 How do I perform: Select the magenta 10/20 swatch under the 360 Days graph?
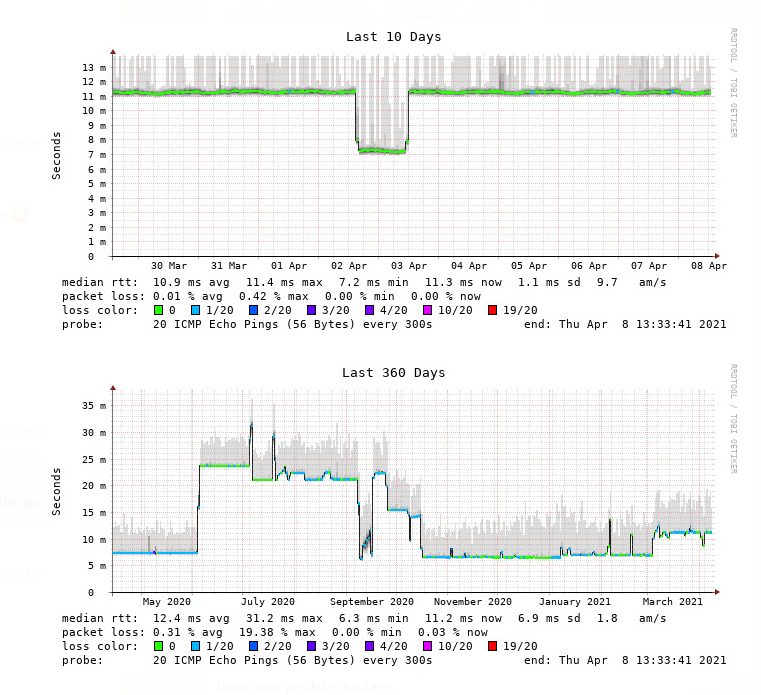[x=428, y=647]
